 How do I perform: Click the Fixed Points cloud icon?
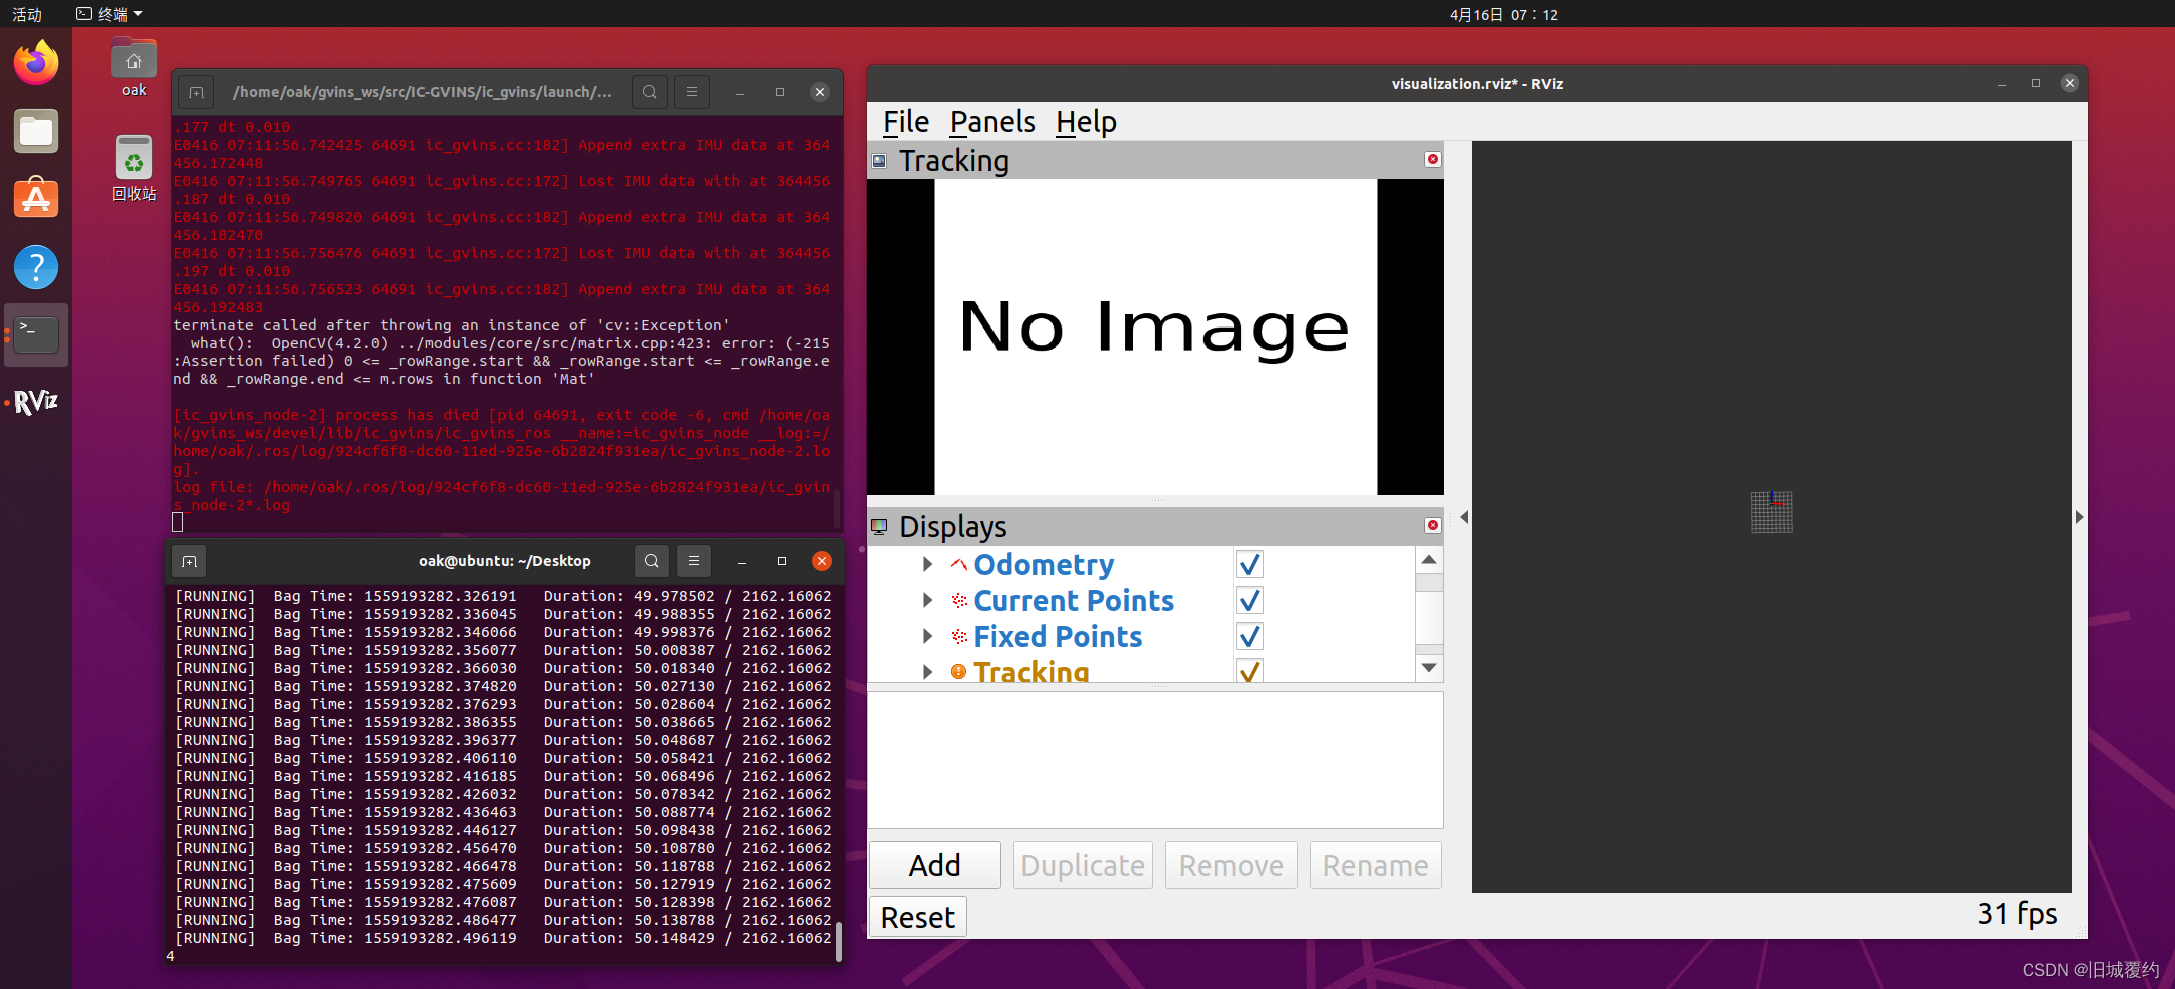(959, 636)
